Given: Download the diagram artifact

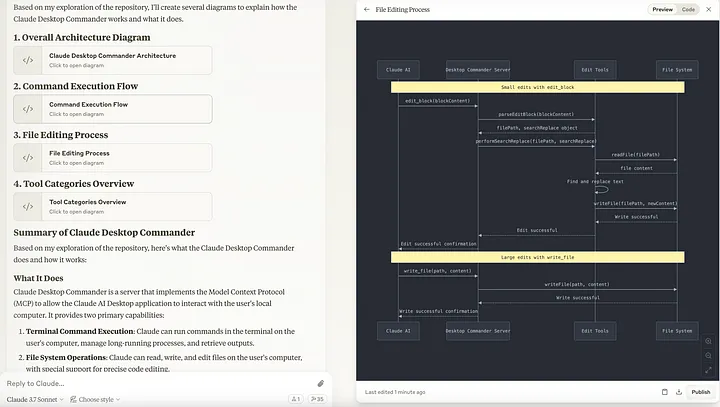Looking at the screenshot, I should coord(679,392).
